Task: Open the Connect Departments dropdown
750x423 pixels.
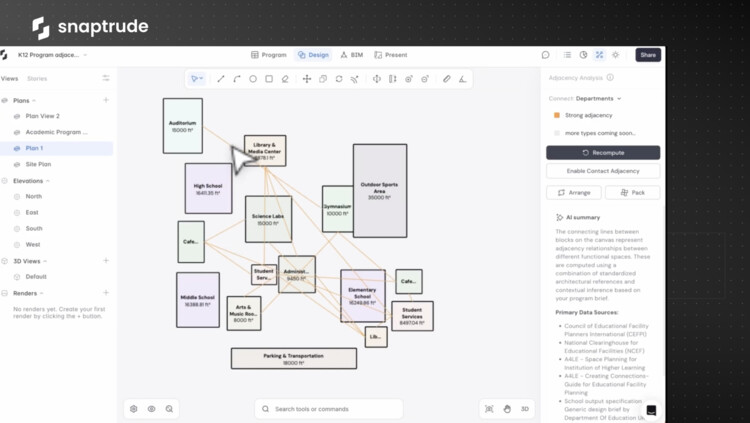Action: (x=598, y=98)
